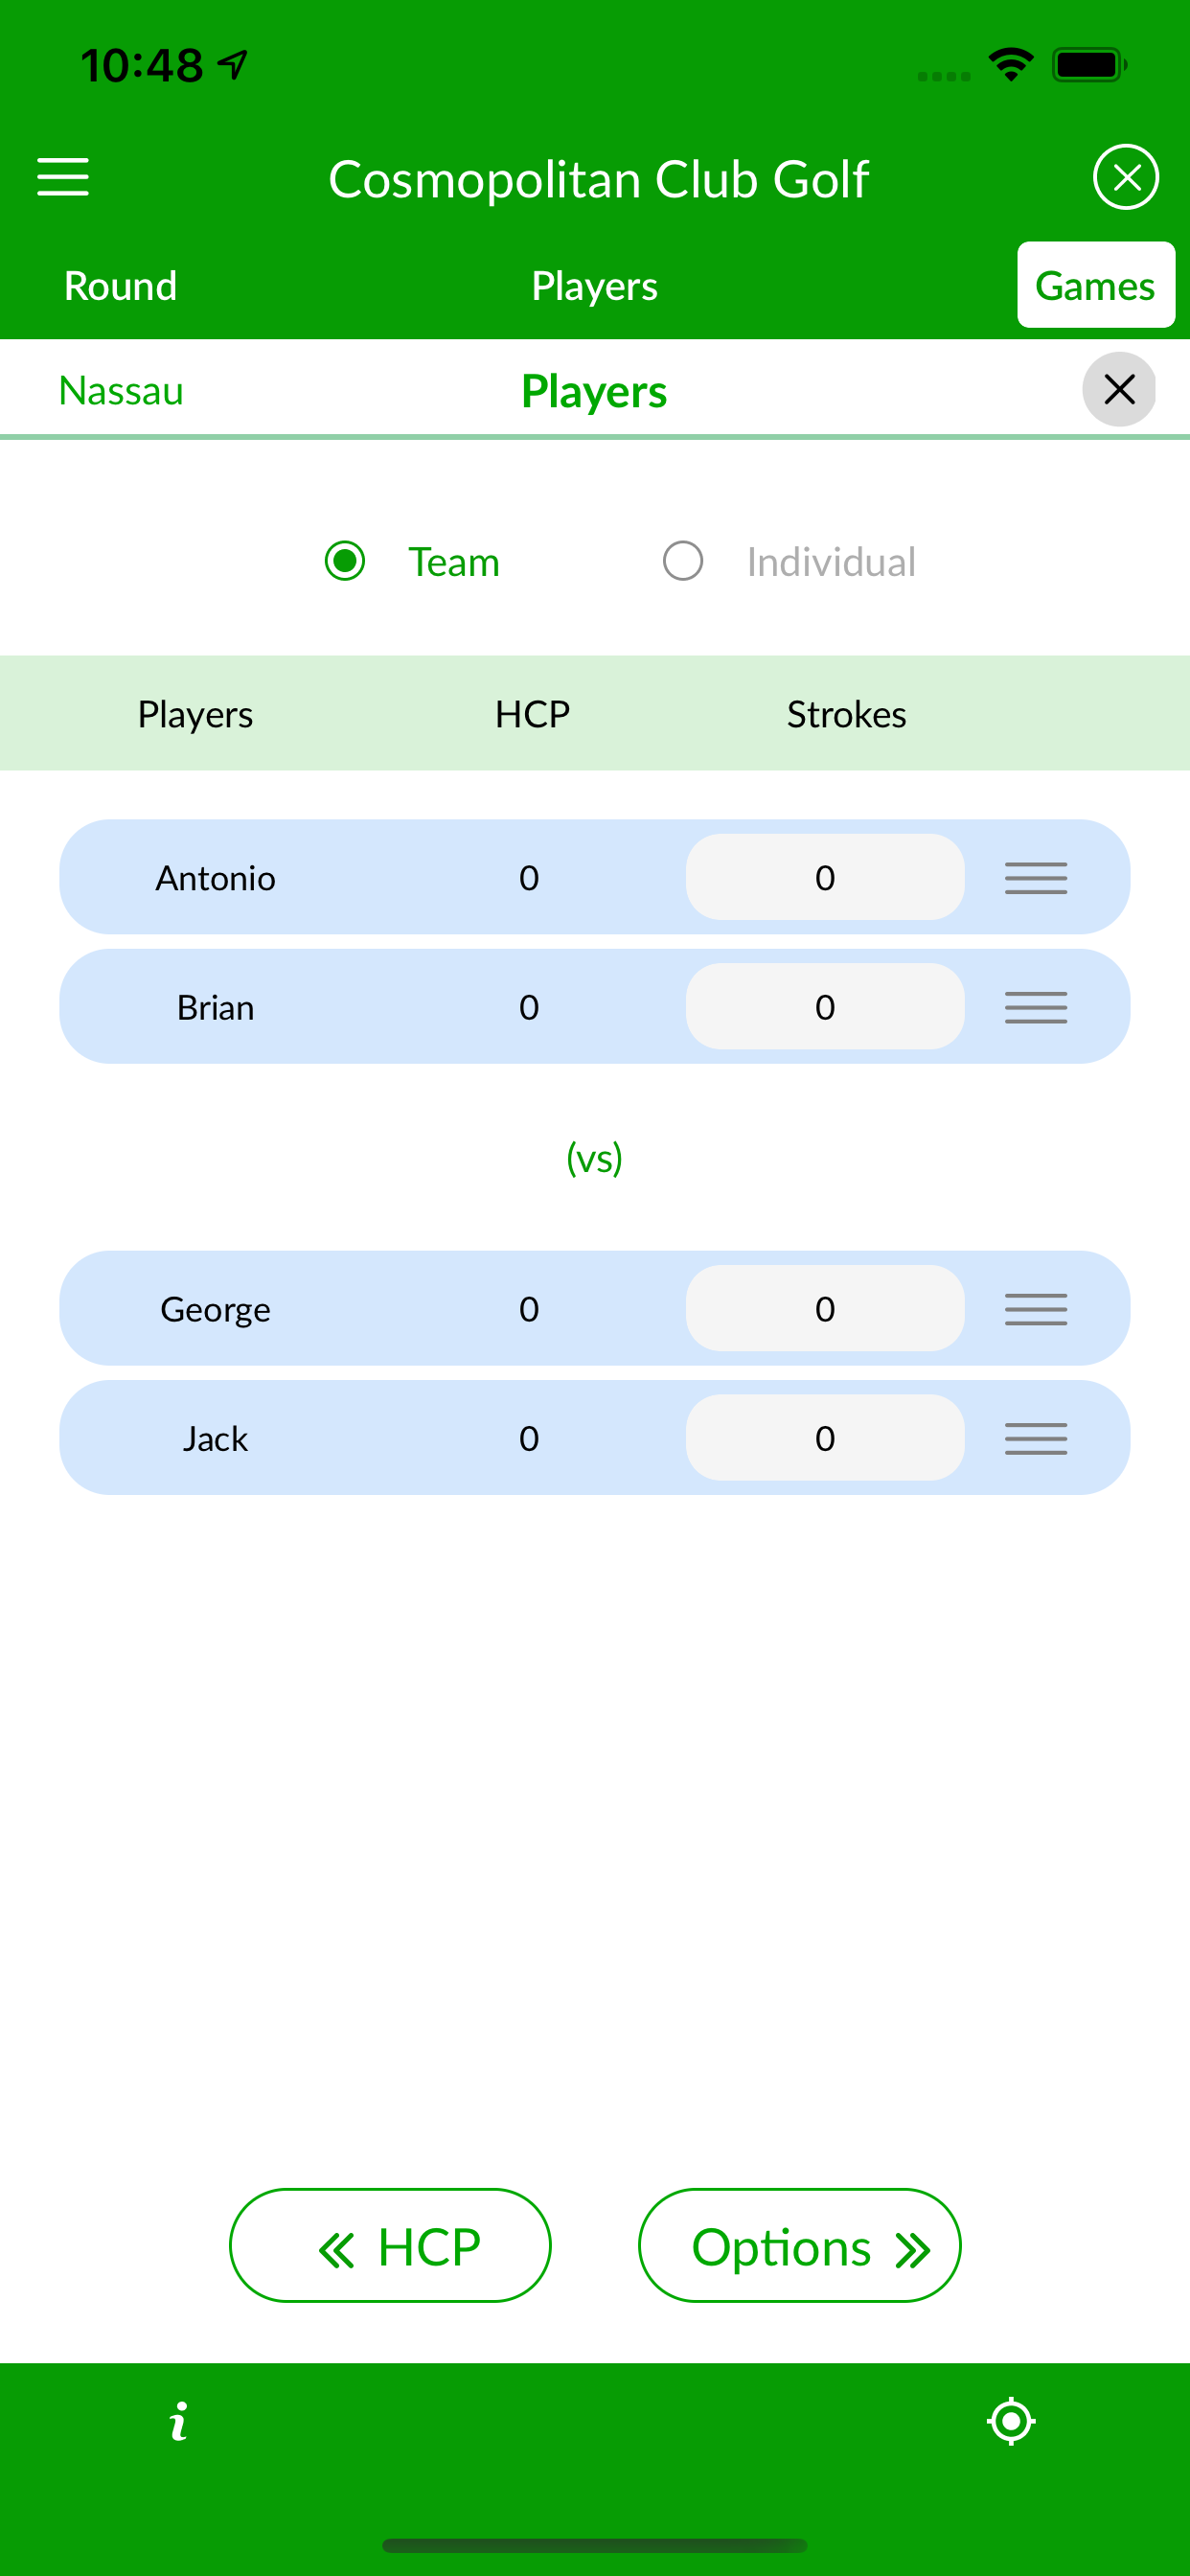Tap the info icon in bottom bar
Image resolution: width=1190 pixels, height=2576 pixels.
(178, 2421)
